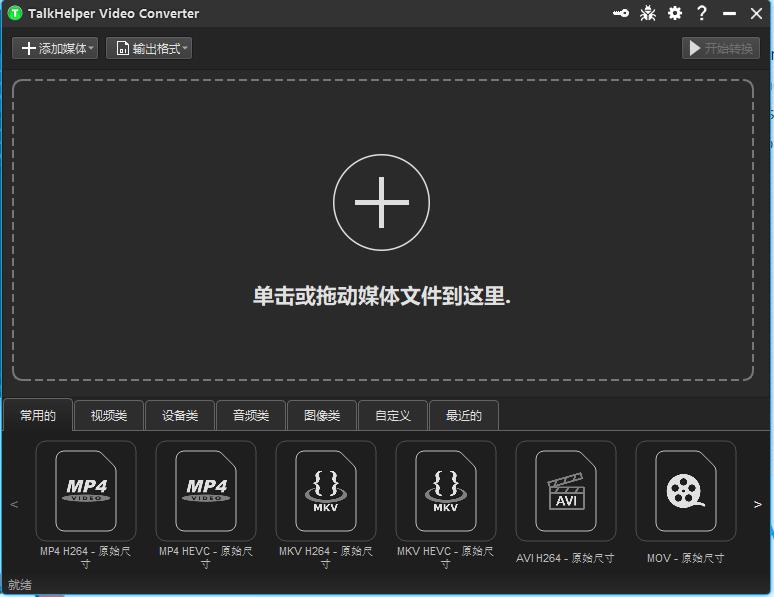Pick the MOV film reel format icon

(686, 491)
